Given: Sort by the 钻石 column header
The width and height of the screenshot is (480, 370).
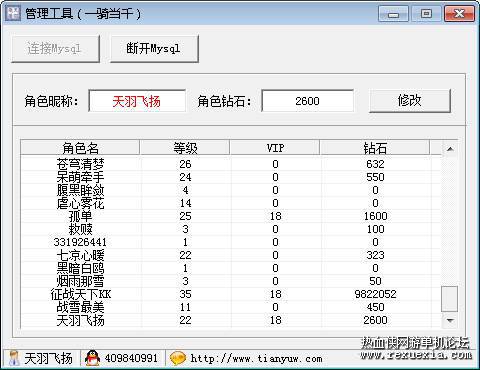Looking at the screenshot, I should pyautogui.click(x=375, y=148).
